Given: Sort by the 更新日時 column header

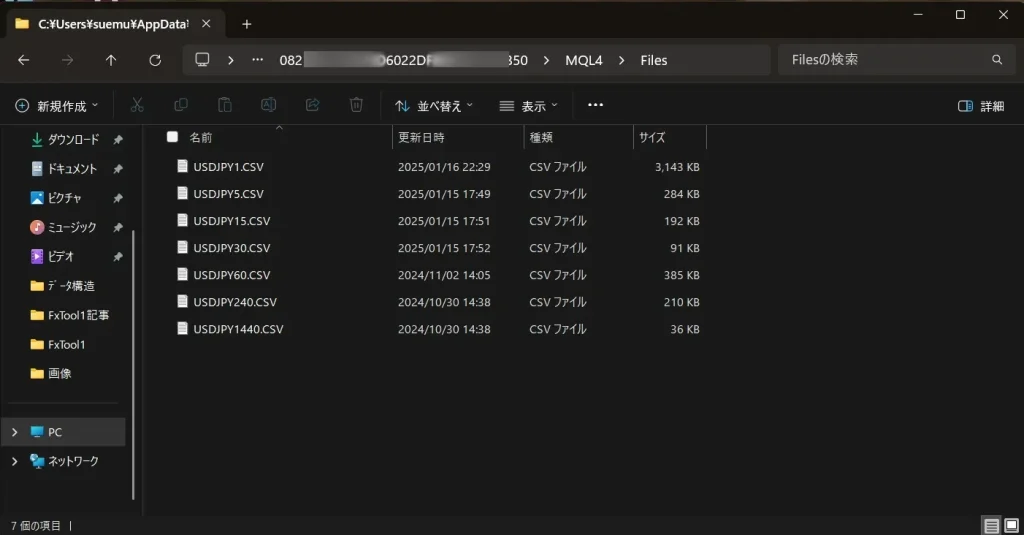Looking at the screenshot, I should [421, 137].
